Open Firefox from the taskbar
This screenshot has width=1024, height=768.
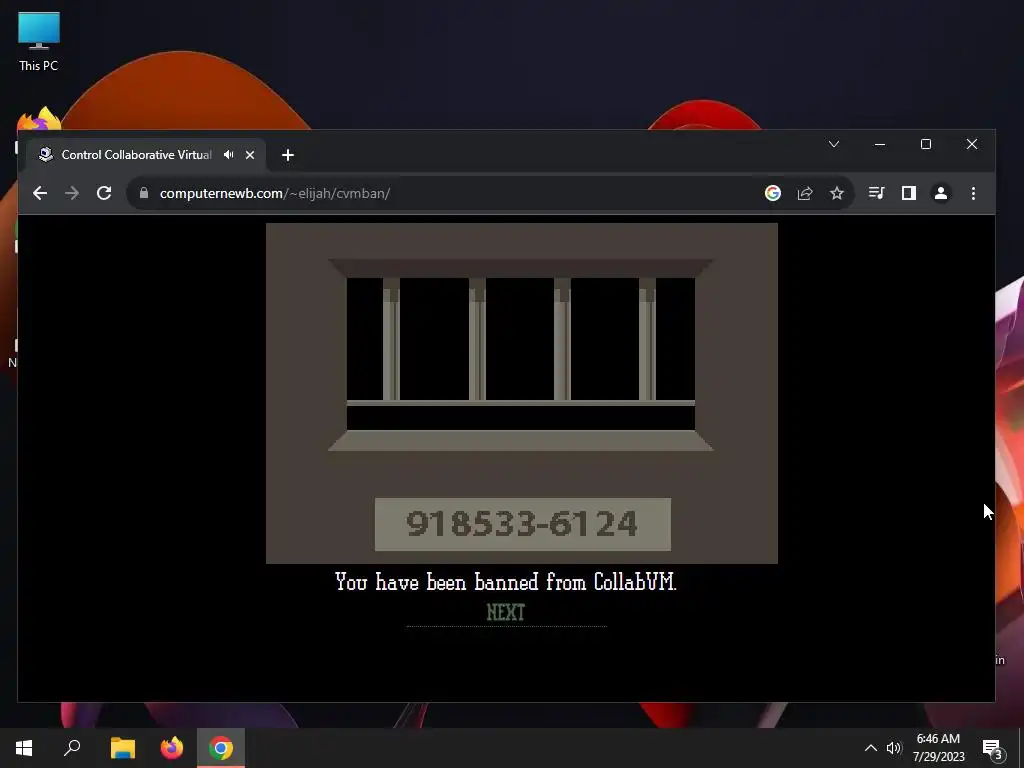pyautogui.click(x=172, y=748)
